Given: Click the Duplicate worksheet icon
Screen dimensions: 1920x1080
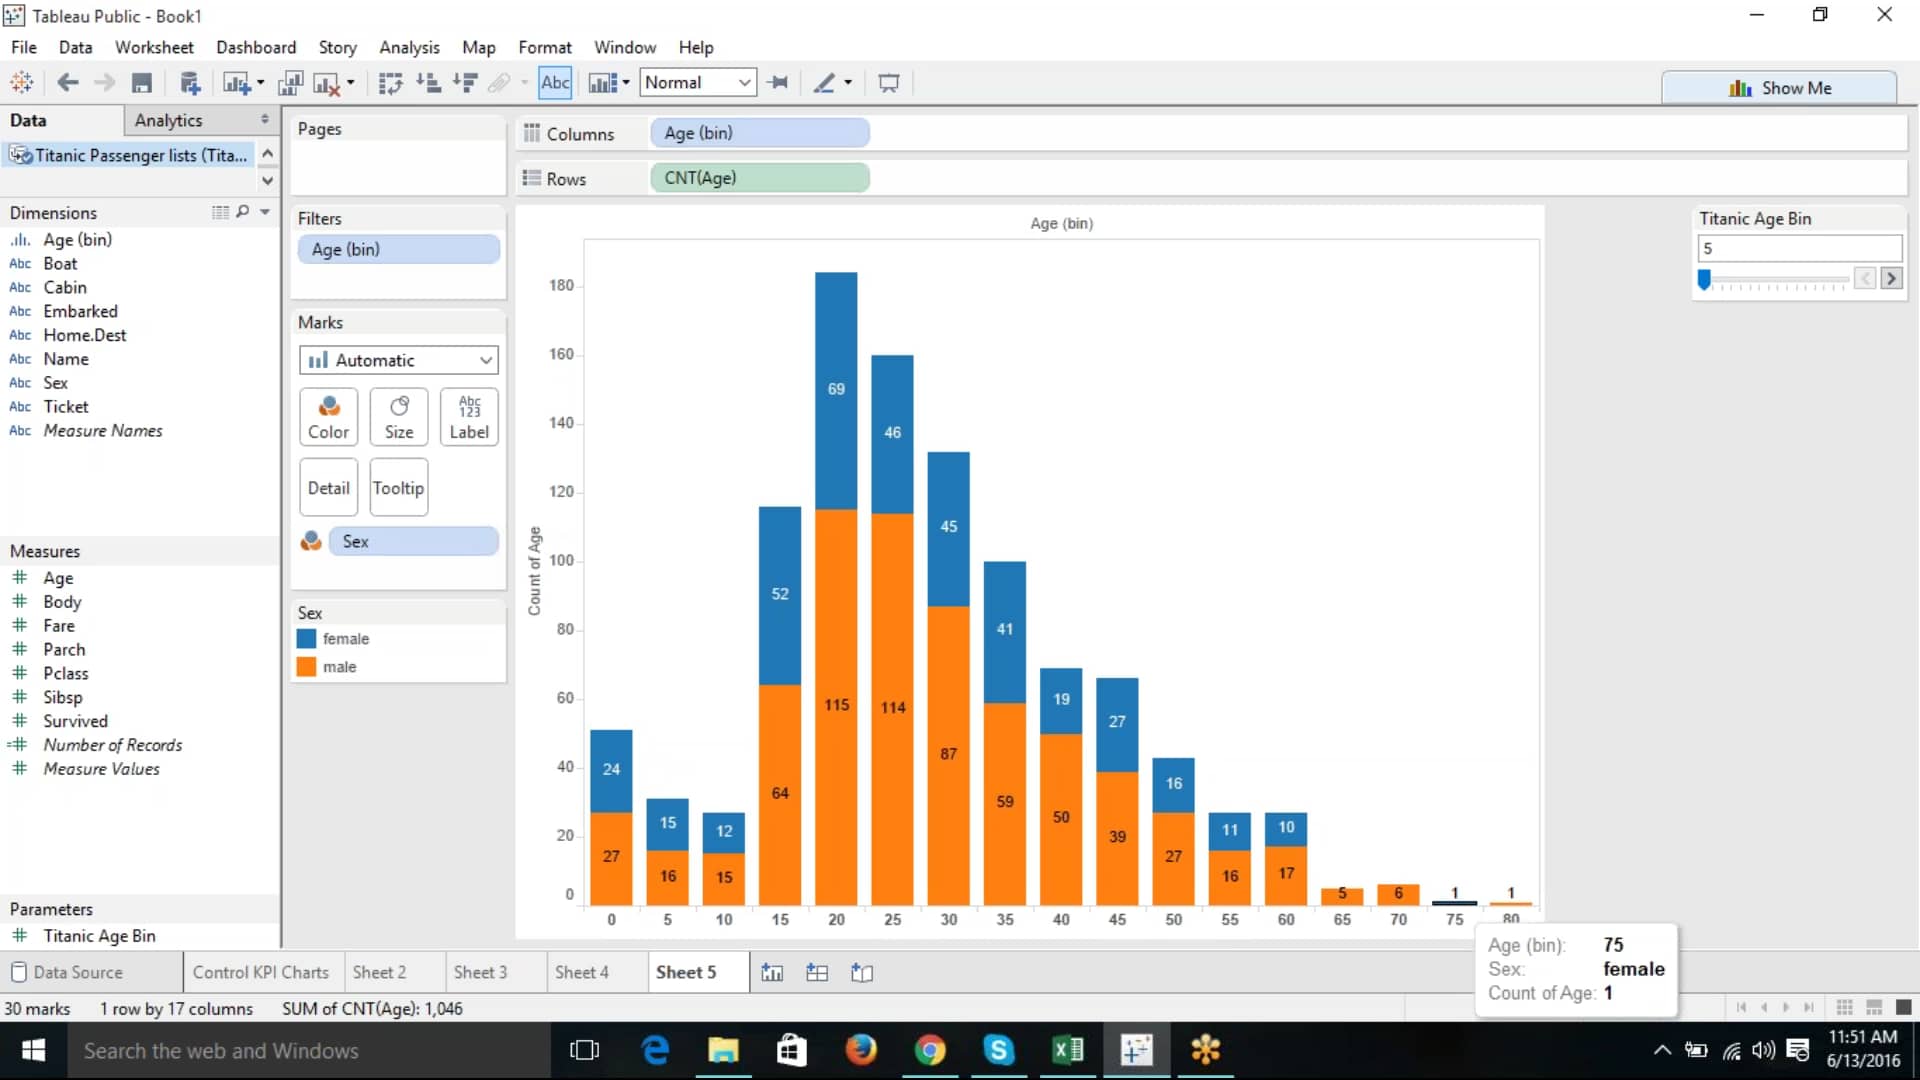Looking at the screenshot, I should click(290, 83).
